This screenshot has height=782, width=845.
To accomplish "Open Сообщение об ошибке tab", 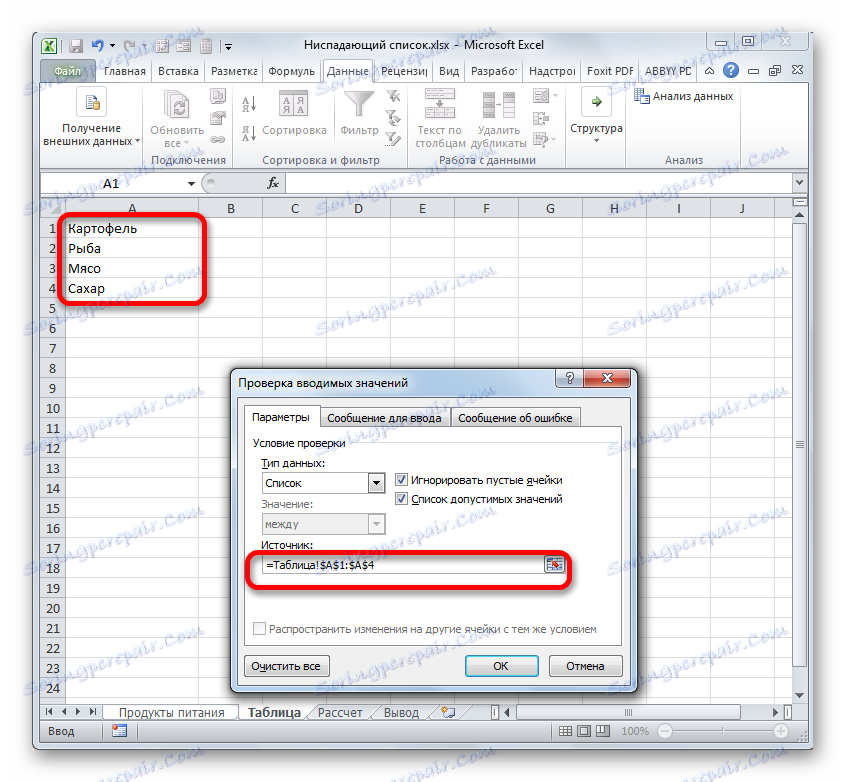I will click(x=515, y=418).
